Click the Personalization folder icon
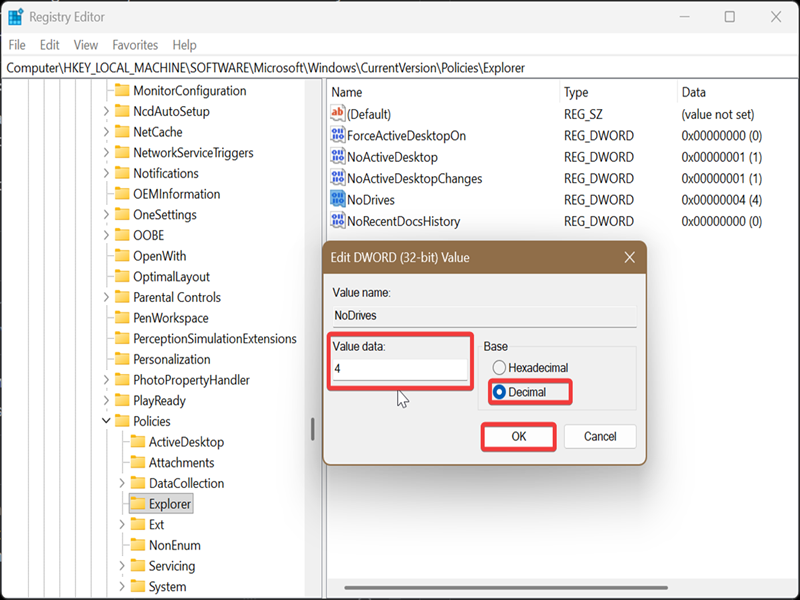Screen dimensions: 800x600 point(122,359)
